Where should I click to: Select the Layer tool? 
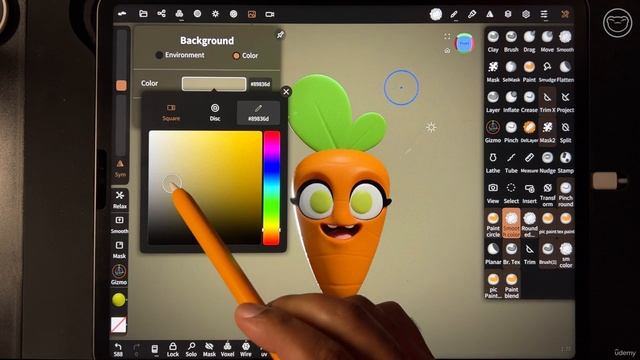pyautogui.click(x=493, y=102)
